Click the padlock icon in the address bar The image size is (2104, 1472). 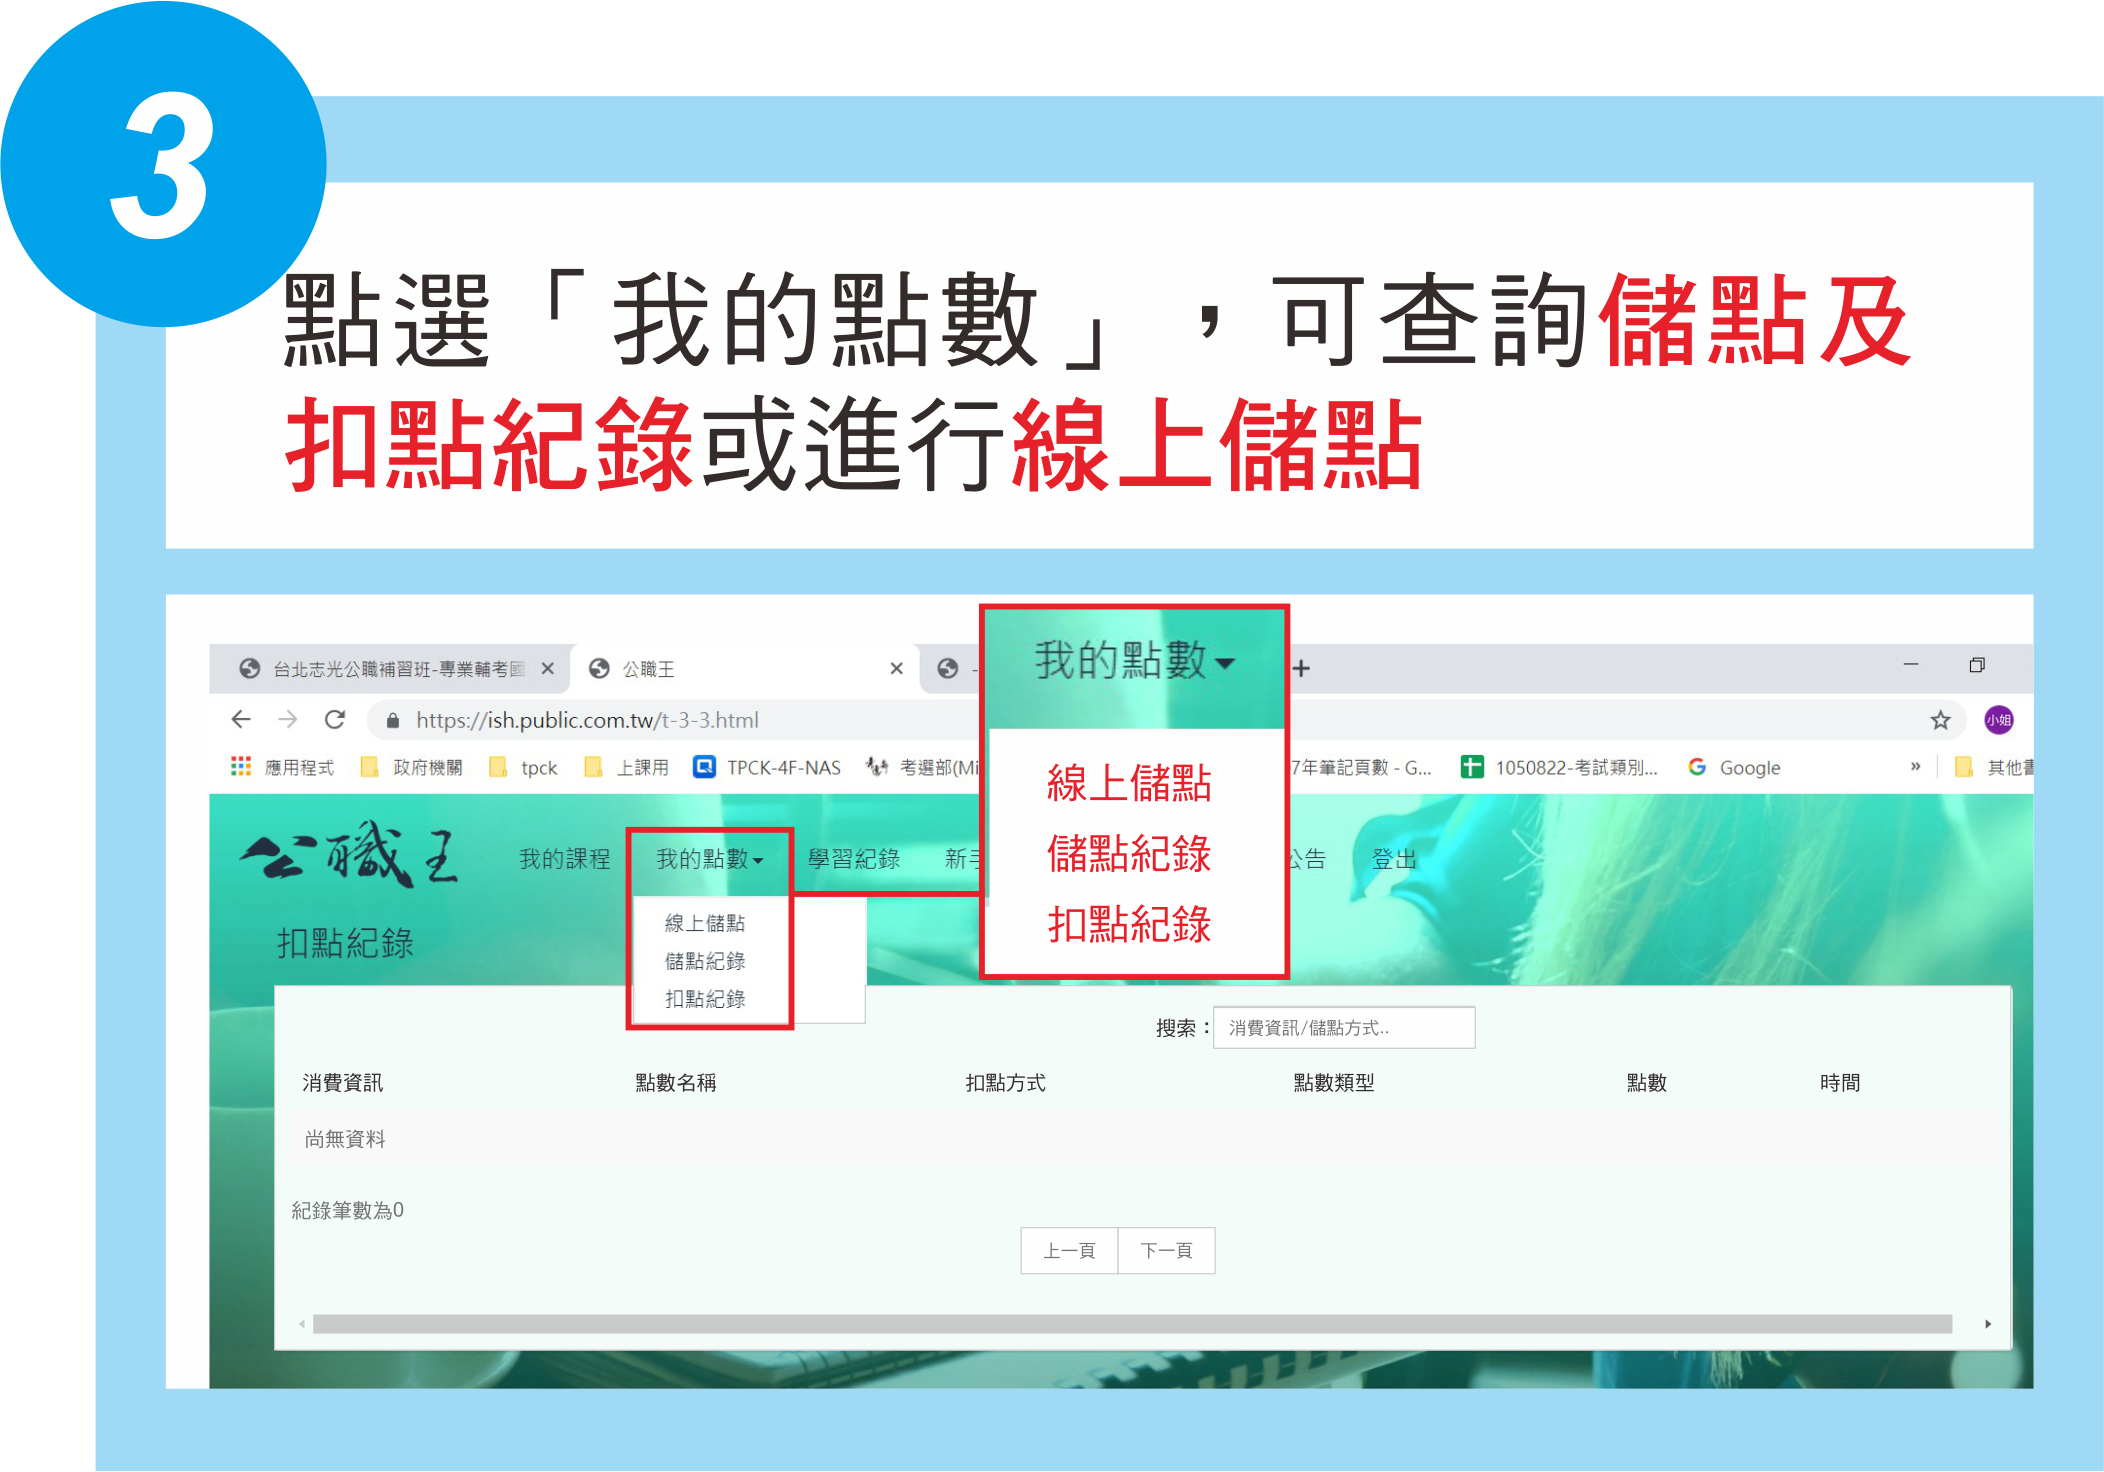pos(393,721)
